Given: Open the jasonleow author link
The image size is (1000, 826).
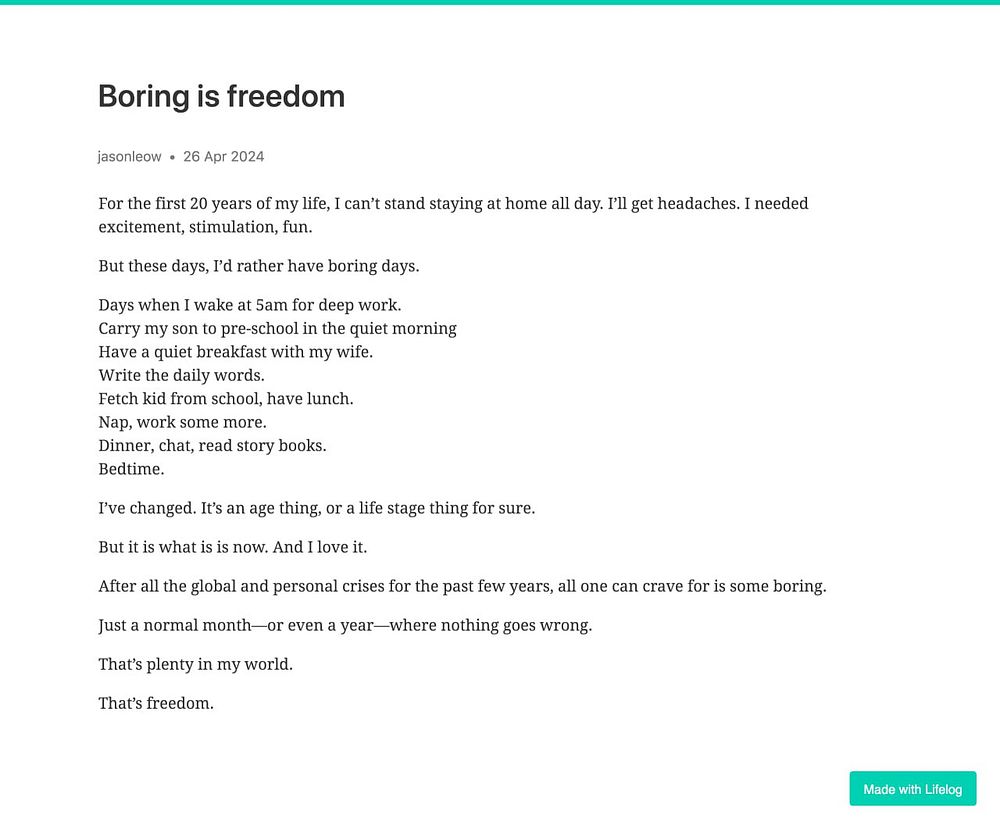Looking at the screenshot, I should click(129, 157).
